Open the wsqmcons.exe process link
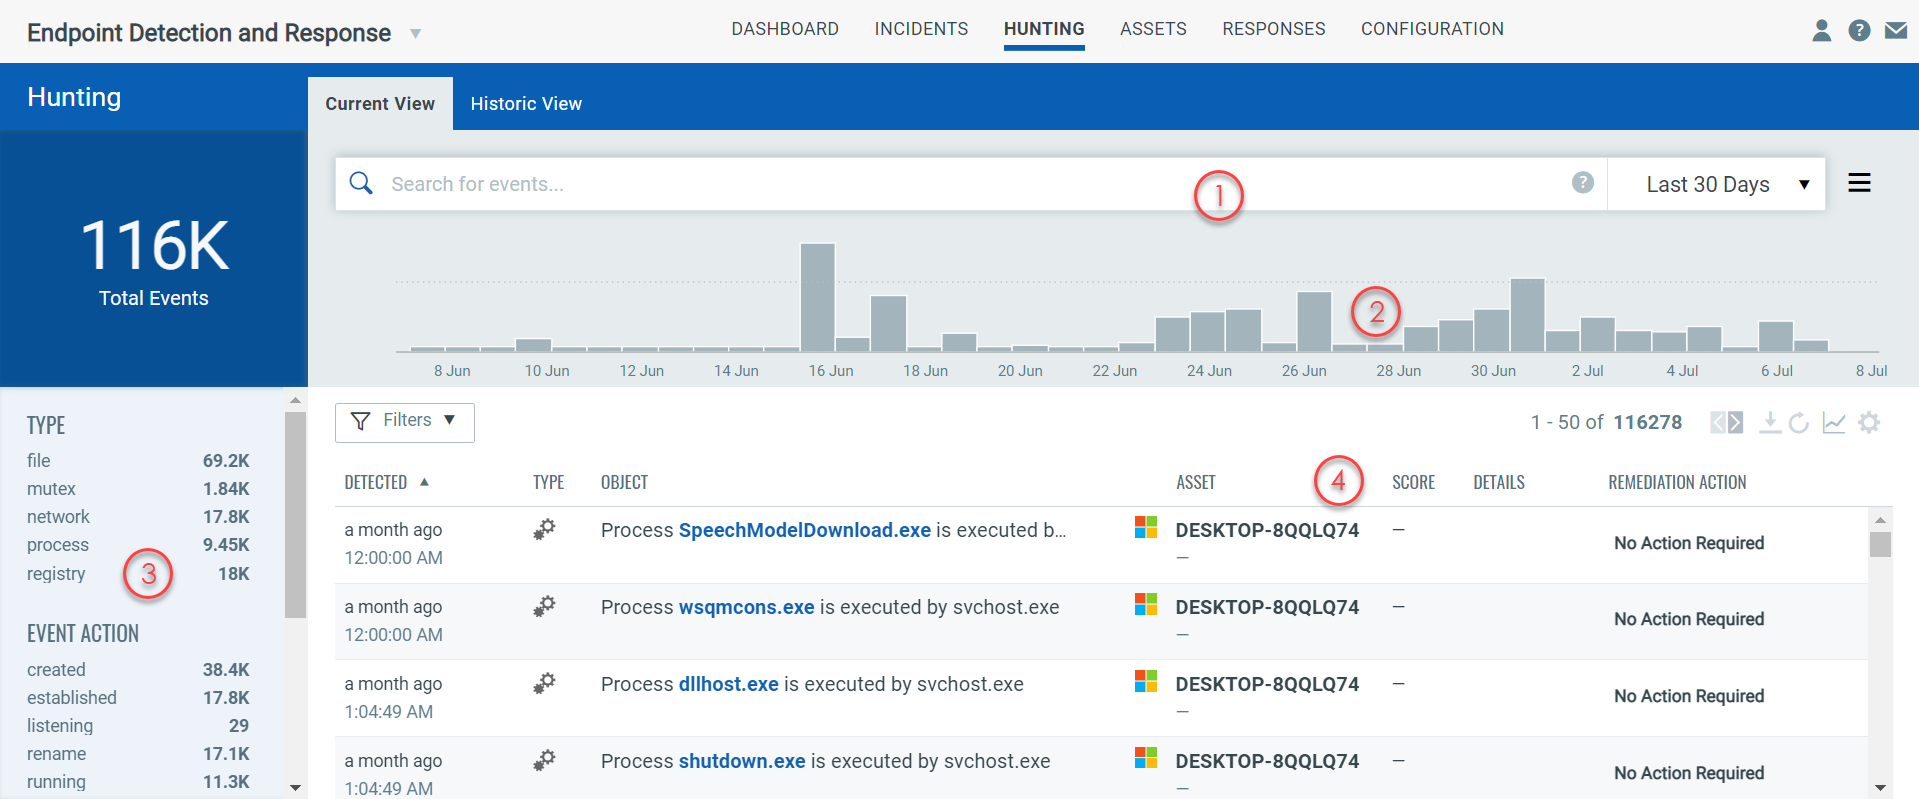 click(x=747, y=607)
